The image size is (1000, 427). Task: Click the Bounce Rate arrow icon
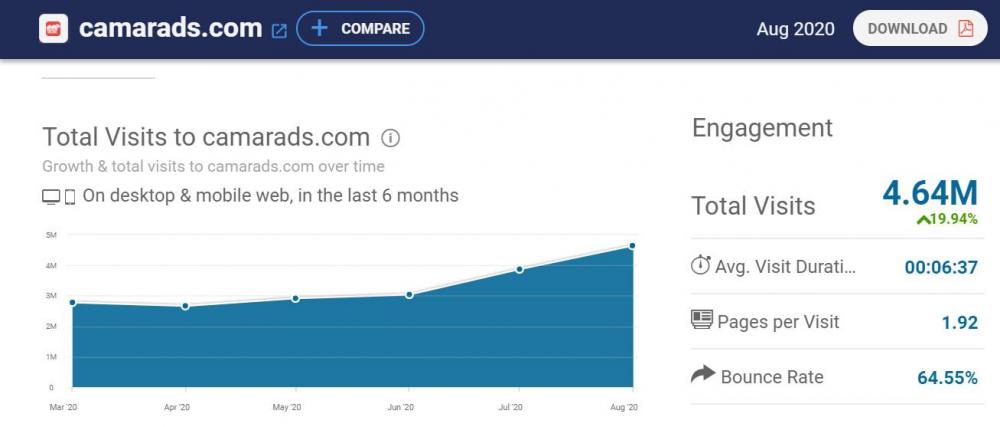tap(703, 375)
